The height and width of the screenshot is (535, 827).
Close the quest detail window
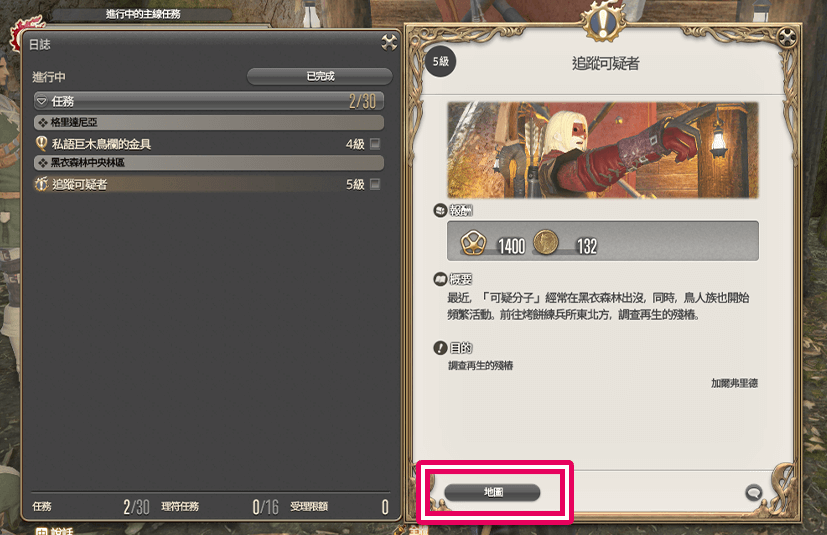point(786,37)
